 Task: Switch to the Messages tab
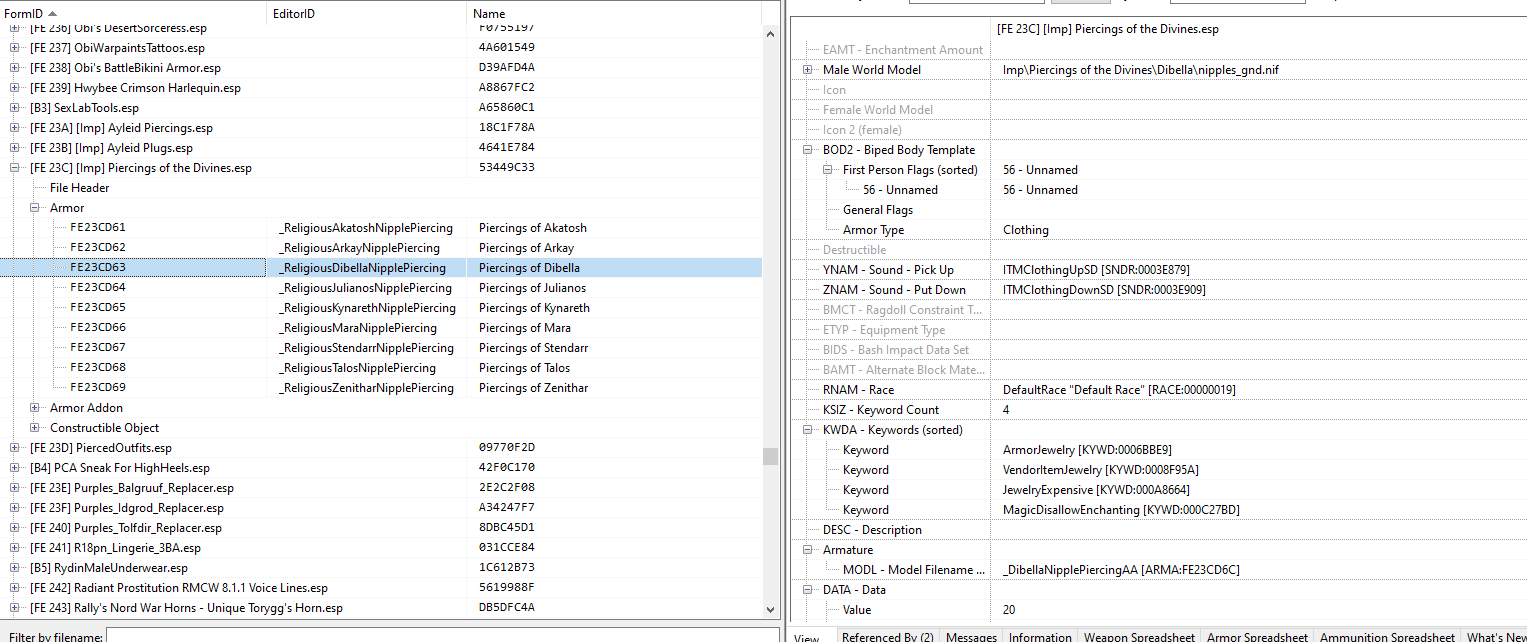(971, 637)
